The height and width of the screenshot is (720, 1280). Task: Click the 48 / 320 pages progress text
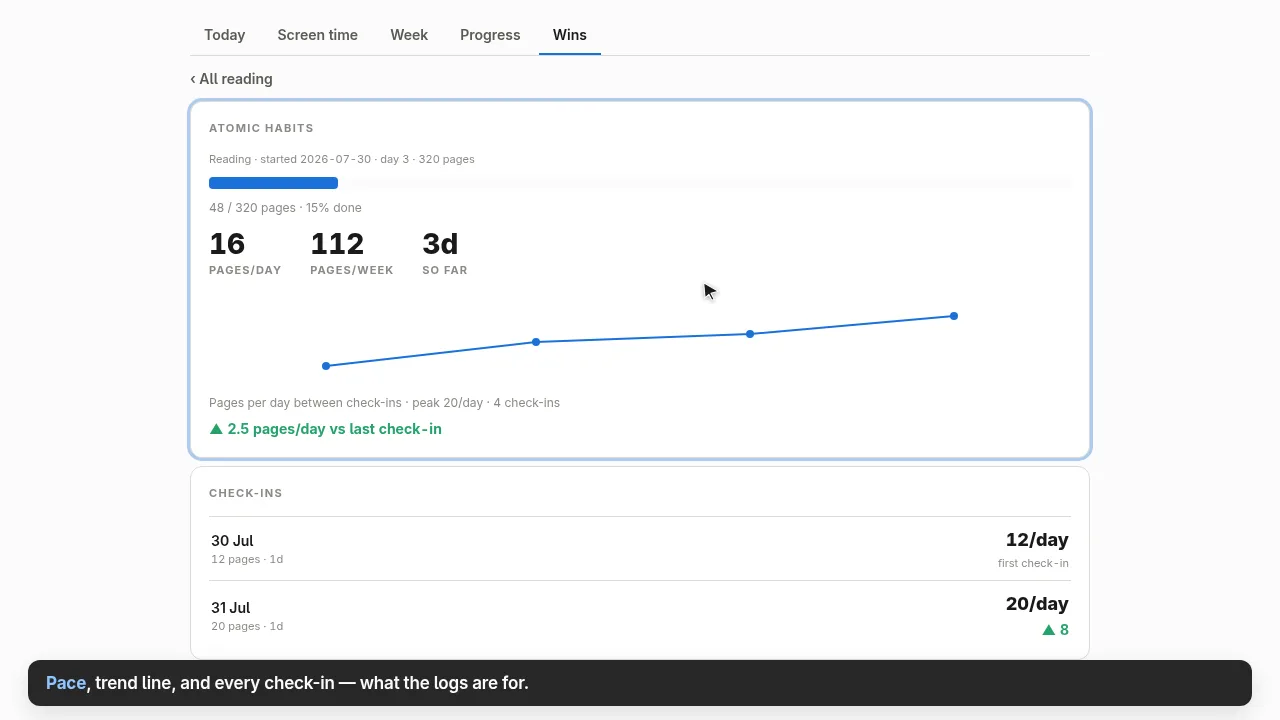click(x=285, y=208)
